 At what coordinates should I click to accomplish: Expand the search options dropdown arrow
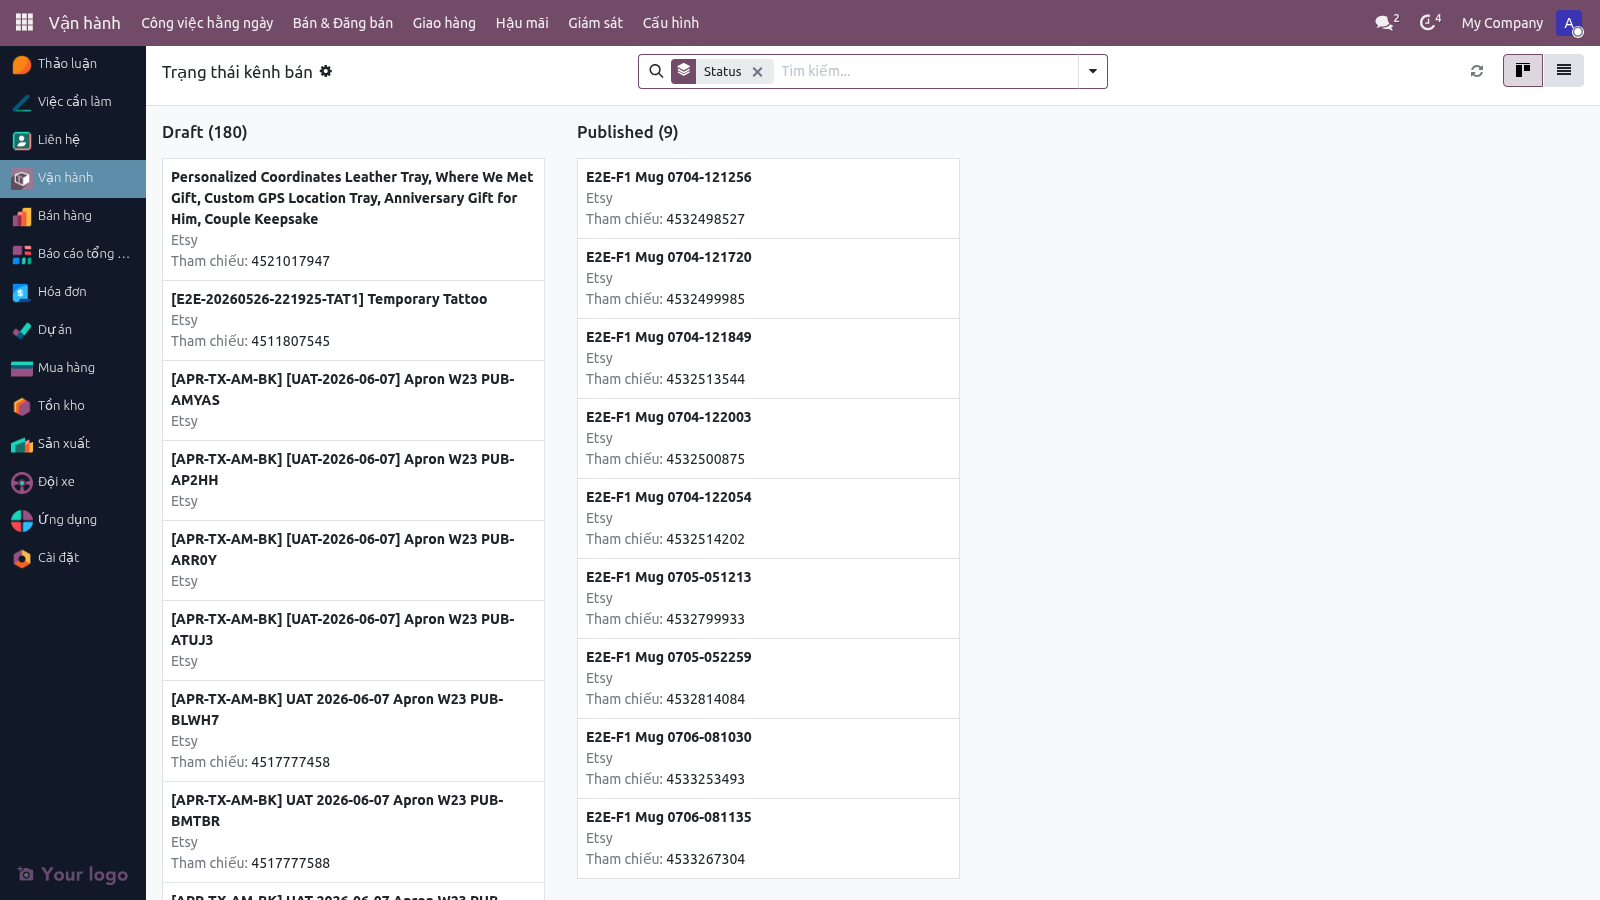pos(1093,71)
